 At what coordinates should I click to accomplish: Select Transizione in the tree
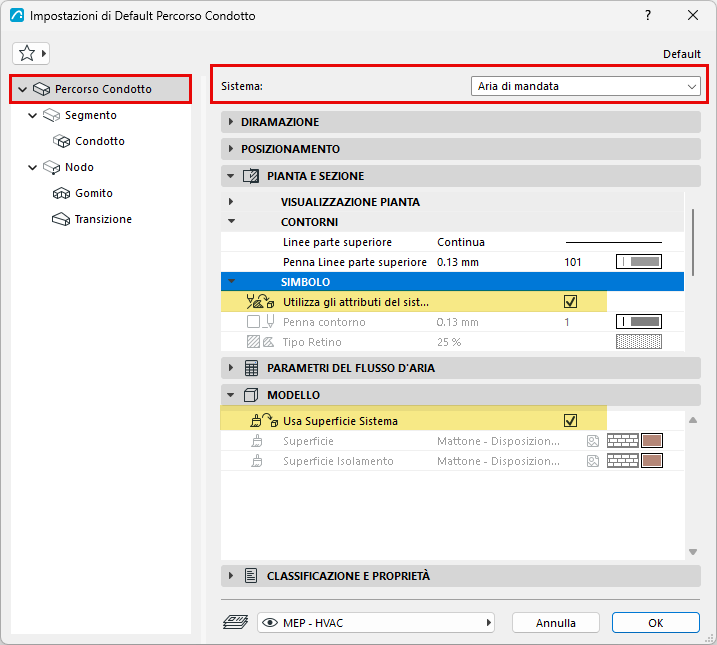pyautogui.click(x=103, y=219)
